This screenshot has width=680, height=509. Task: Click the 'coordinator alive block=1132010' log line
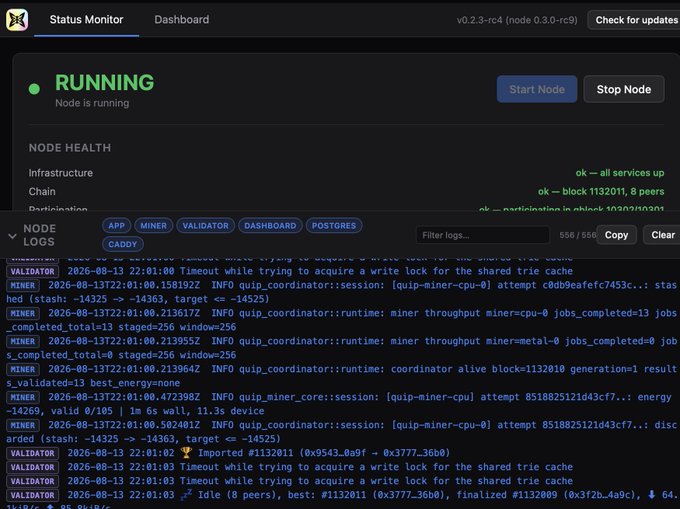tap(341, 376)
